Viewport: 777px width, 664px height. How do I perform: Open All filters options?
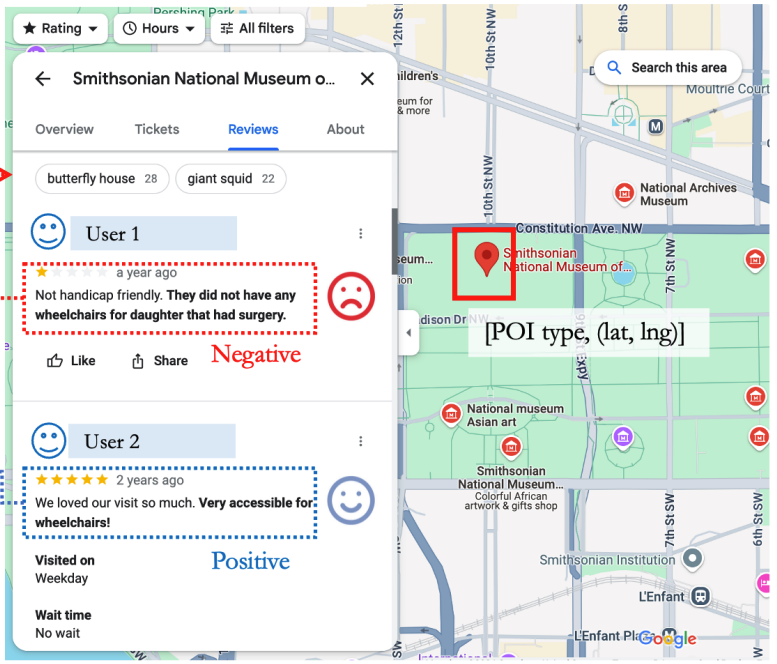(x=258, y=28)
